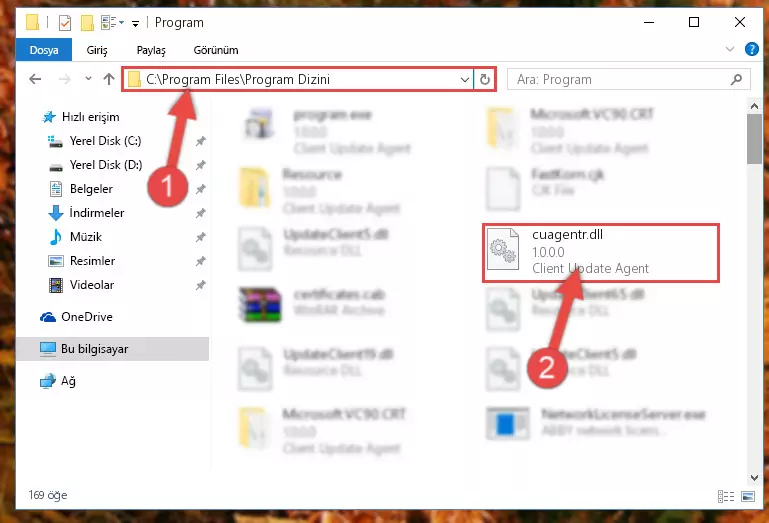Unpin İndirmeler pin icon
The height and width of the screenshot is (523, 769).
click(201, 213)
